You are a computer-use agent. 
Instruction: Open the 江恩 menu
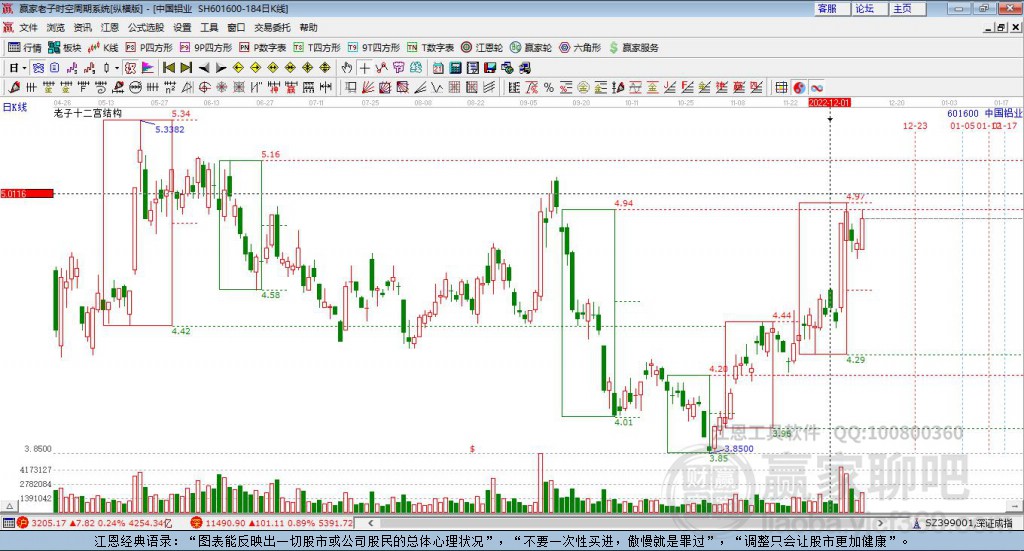[110, 27]
